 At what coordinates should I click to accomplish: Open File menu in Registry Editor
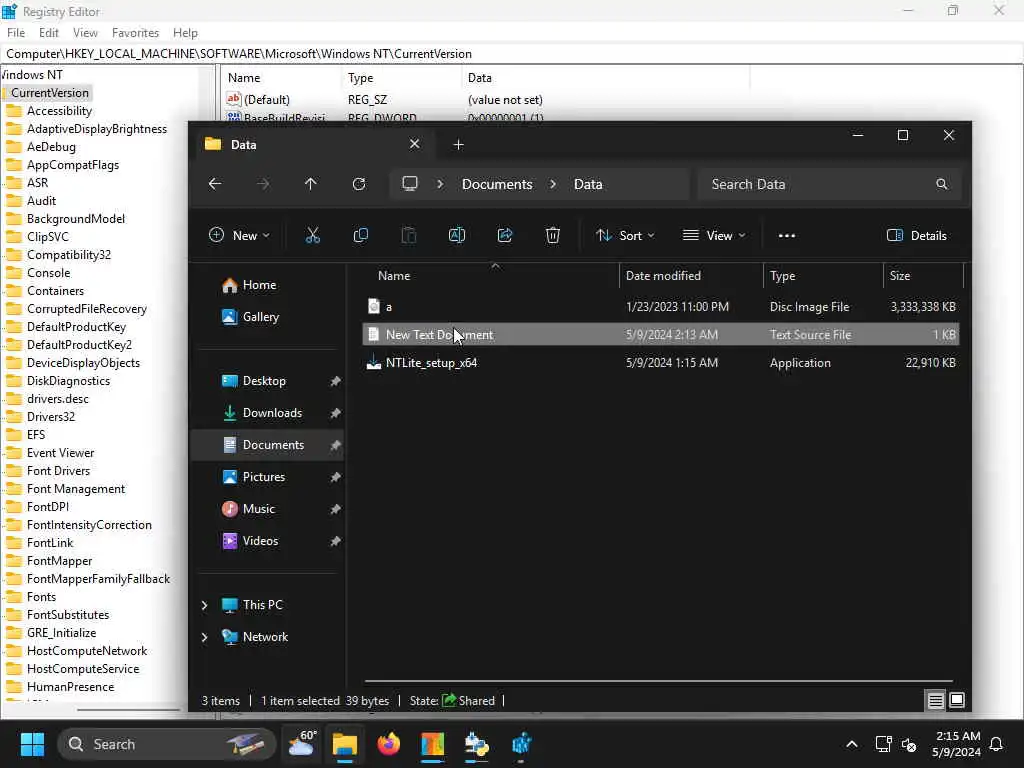(x=16, y=33)
